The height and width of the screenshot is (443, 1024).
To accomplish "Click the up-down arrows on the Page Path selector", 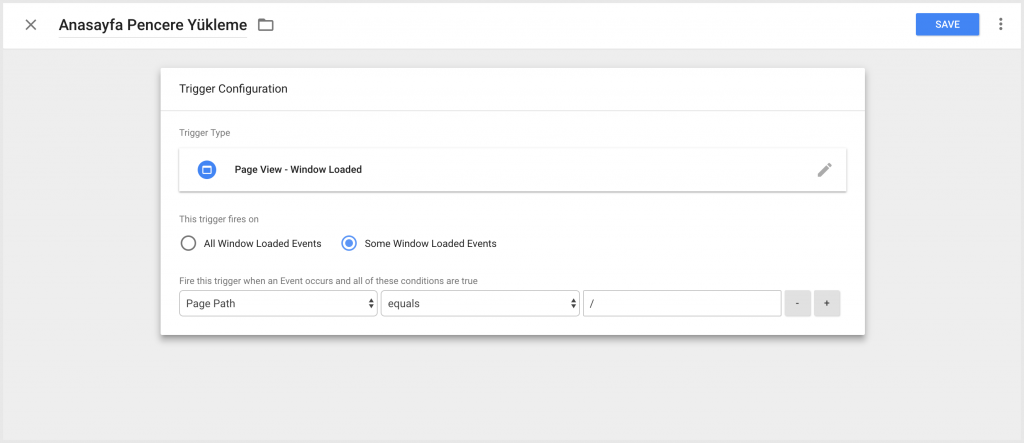I will tap(372, 303).
